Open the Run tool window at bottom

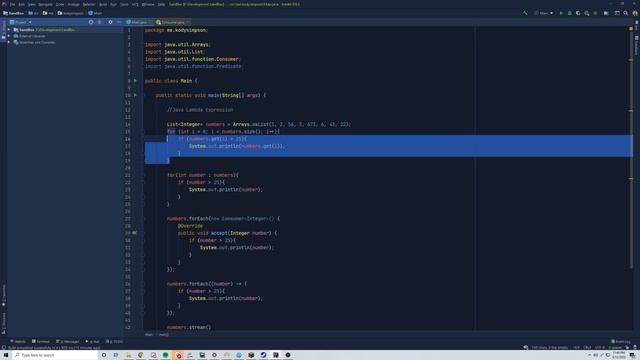[x=92, y=341]
